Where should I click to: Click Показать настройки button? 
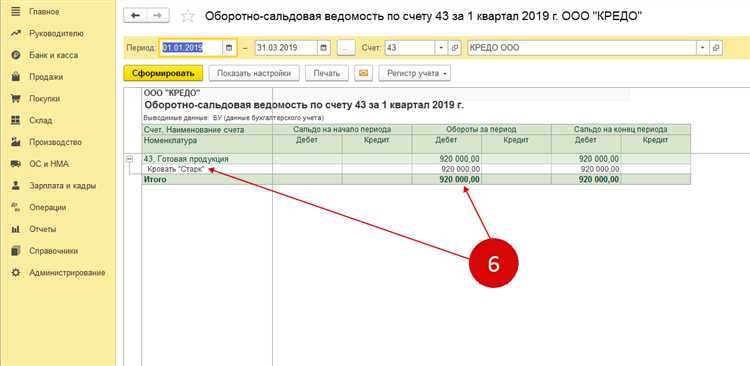pos(254,73)
